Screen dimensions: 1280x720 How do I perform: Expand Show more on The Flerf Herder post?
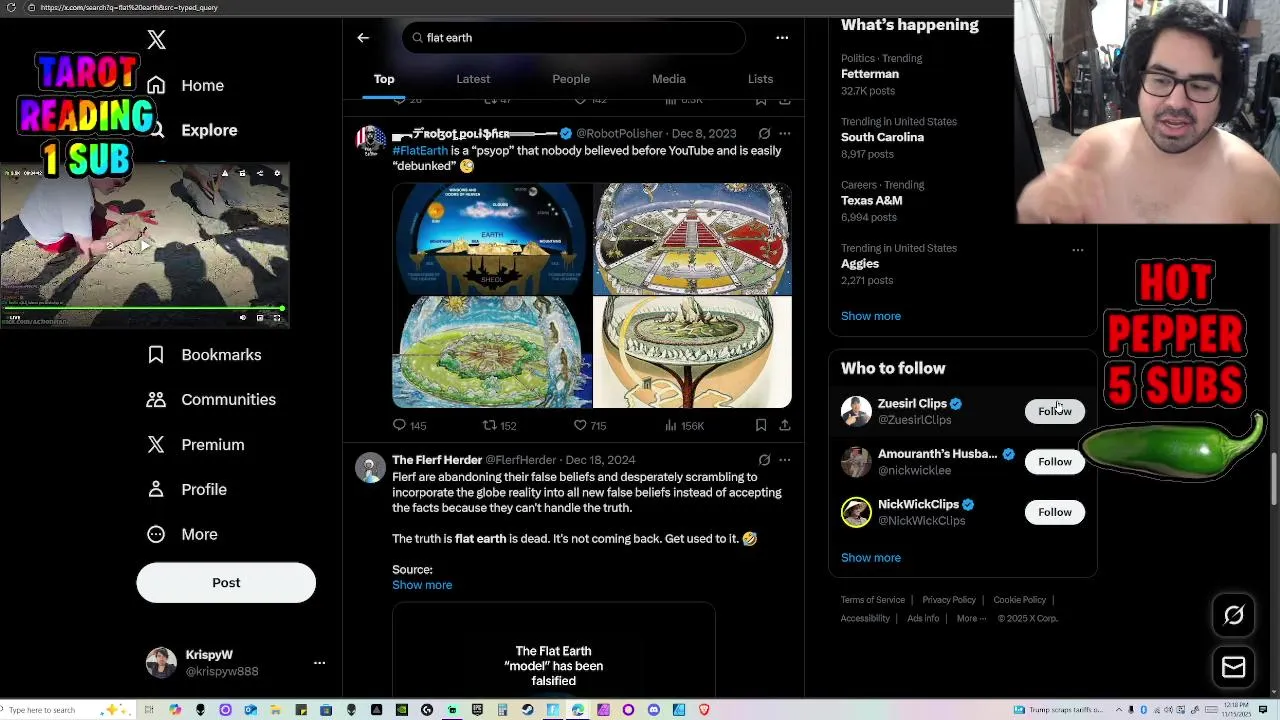point(422,585)
